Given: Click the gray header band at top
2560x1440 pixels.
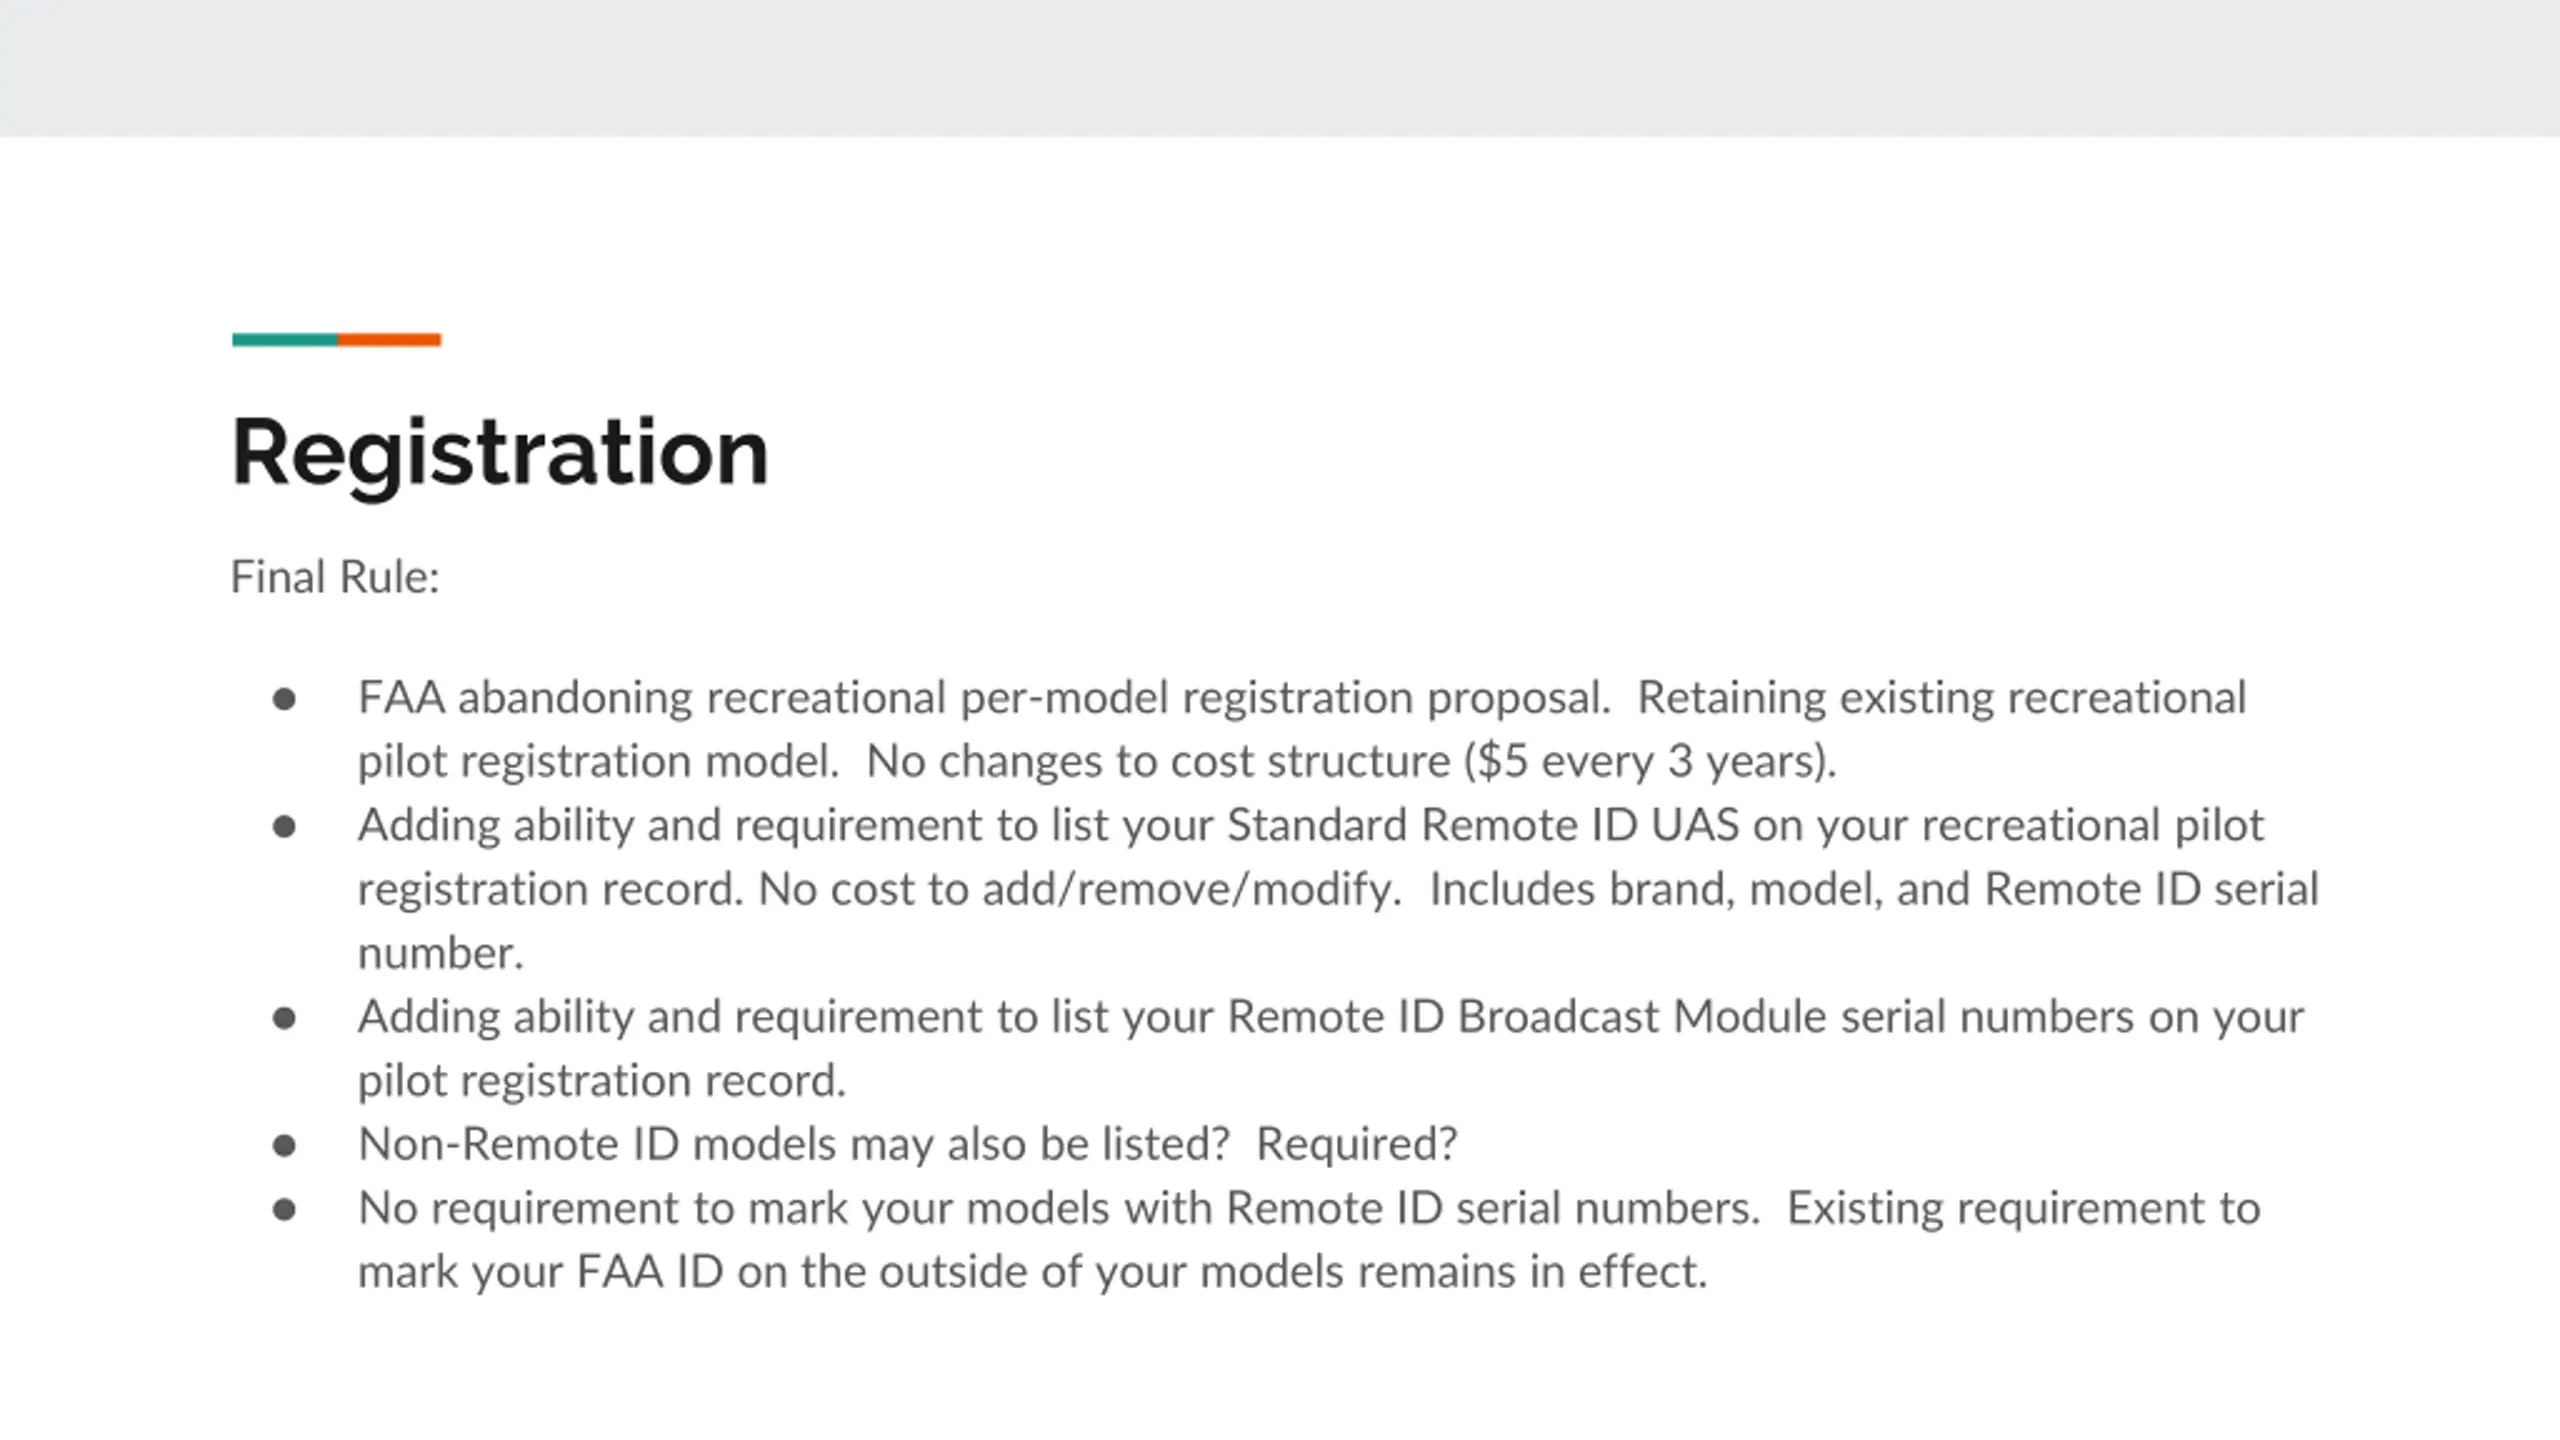Looking at the screenshot, I should click(x=1280, y=68).
